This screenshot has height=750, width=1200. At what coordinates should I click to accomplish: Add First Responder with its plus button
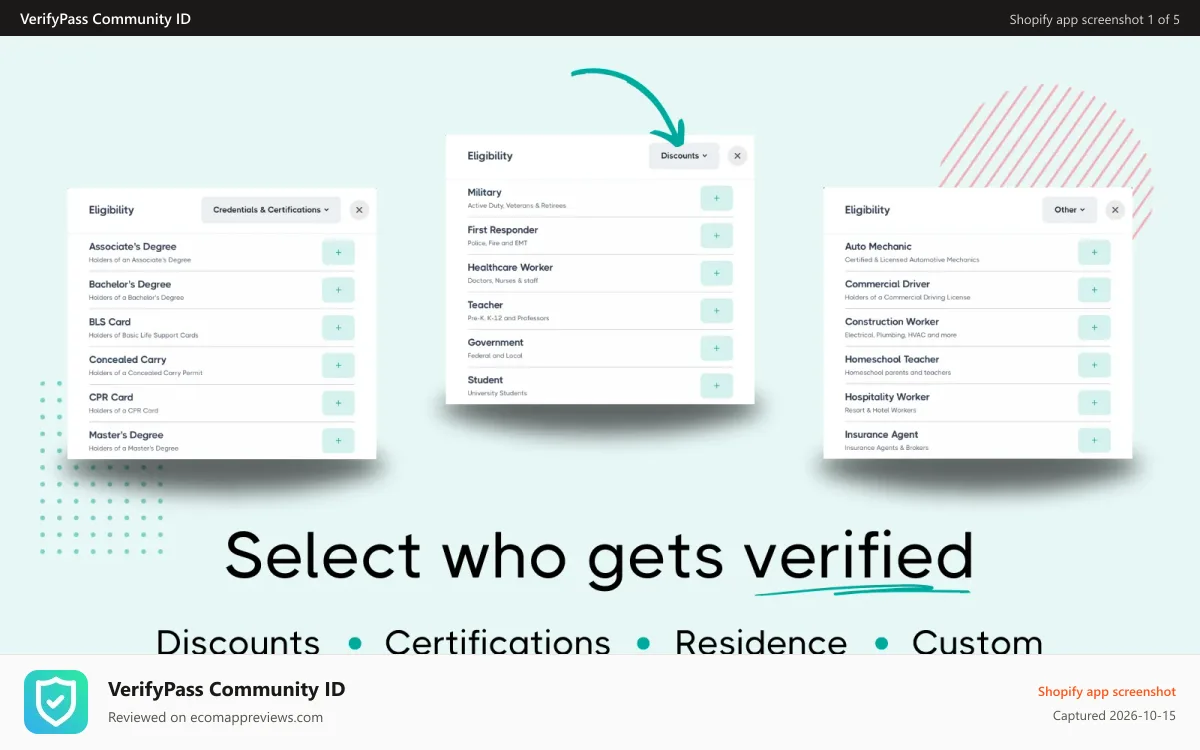[x=716, y=236]
